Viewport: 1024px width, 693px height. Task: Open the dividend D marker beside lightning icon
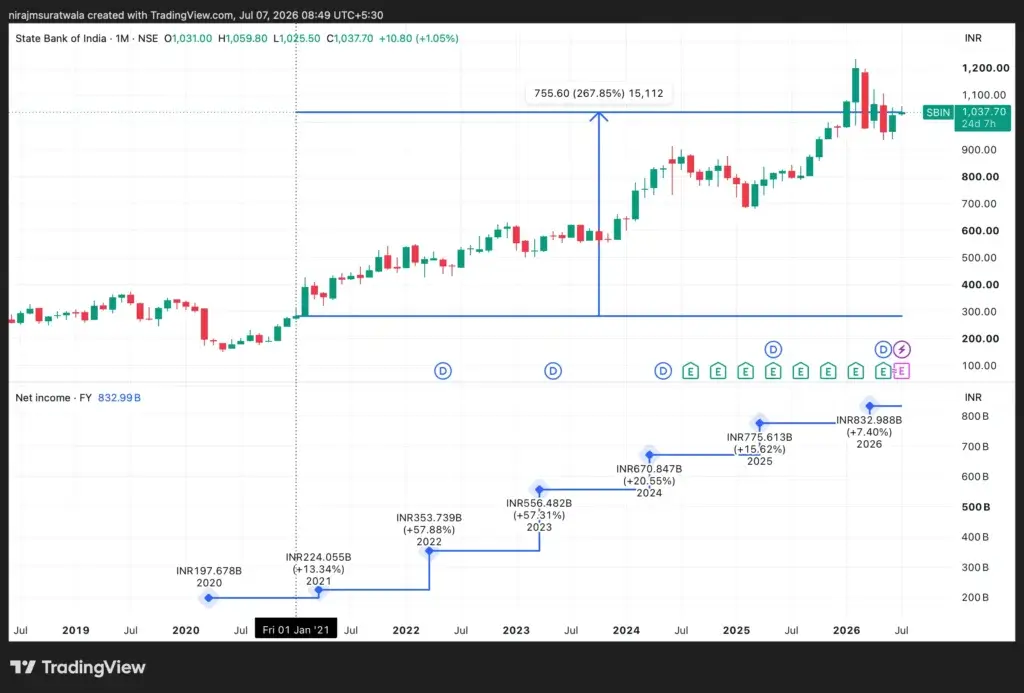point(883,349)
